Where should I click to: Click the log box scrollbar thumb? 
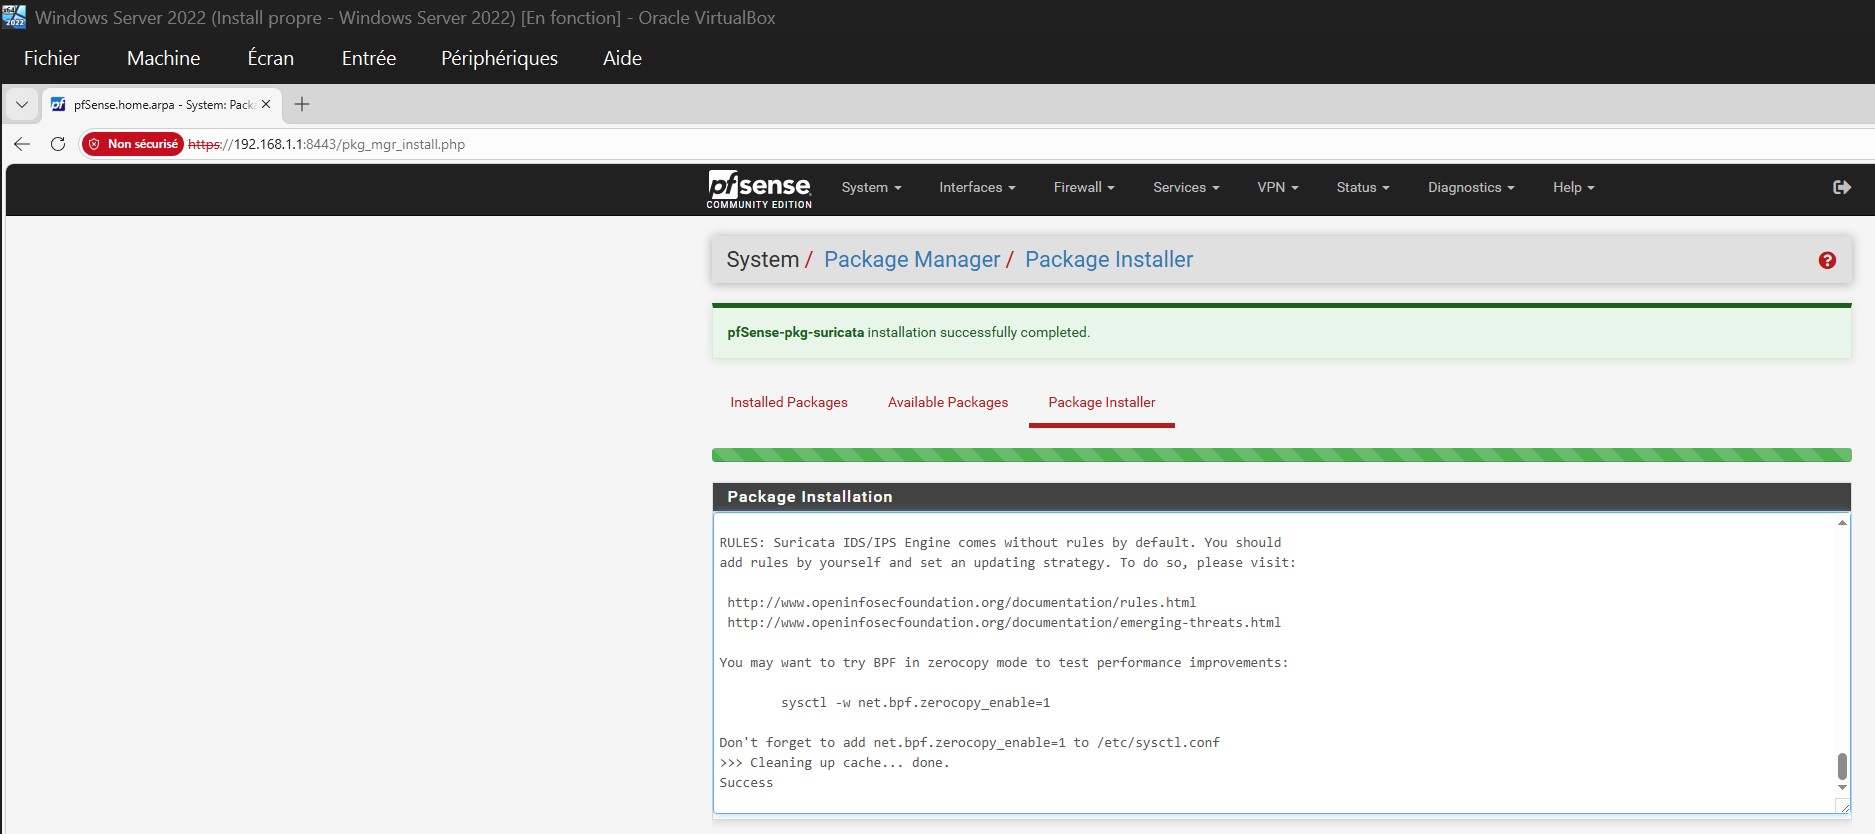point(1842,766)
